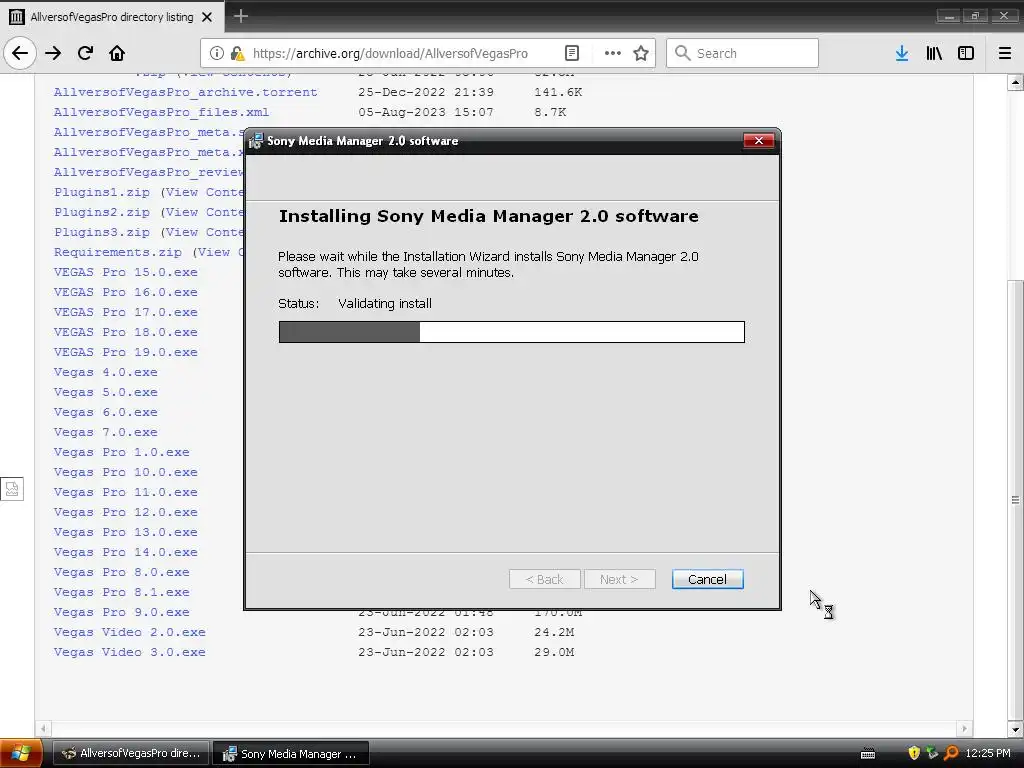Click the network connection tray icon

[x=933, y=753]
